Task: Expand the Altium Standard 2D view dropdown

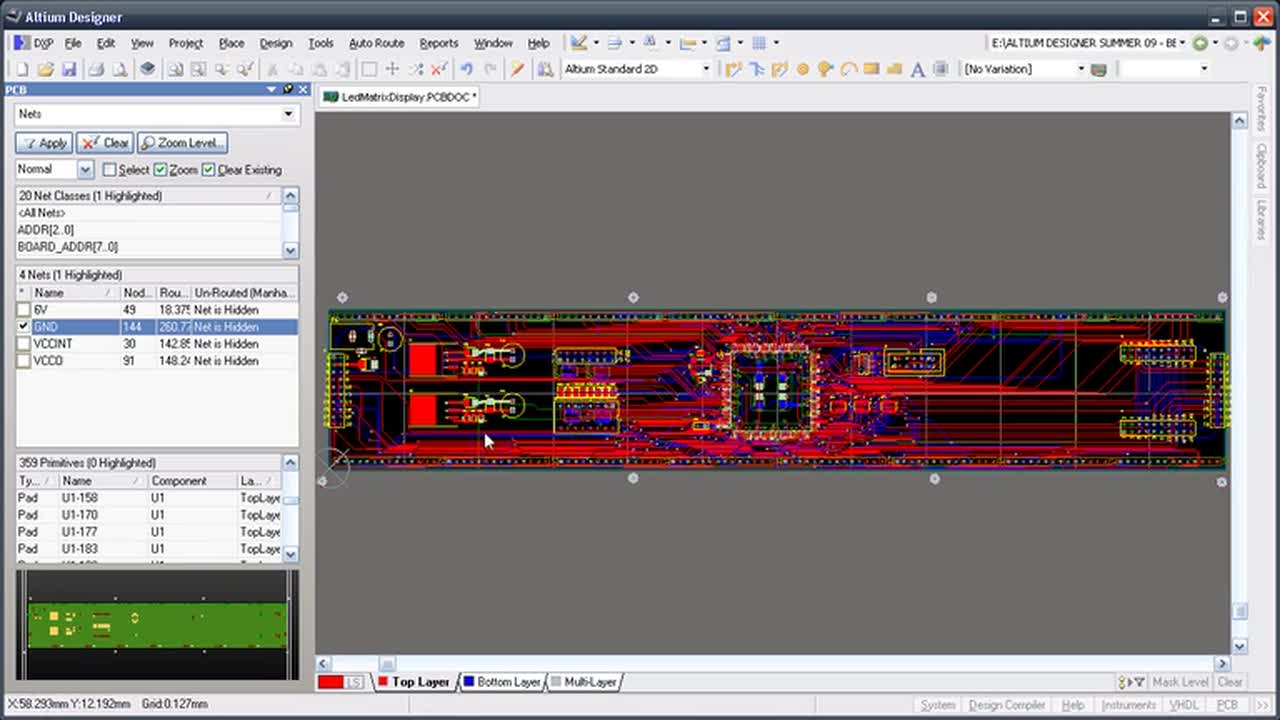Action: point(705,69)
